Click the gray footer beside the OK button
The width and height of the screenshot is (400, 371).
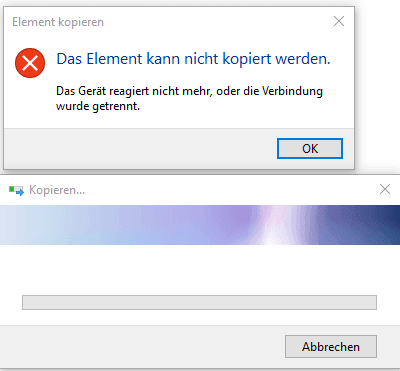pyautogui.click(x=140, y=148)
